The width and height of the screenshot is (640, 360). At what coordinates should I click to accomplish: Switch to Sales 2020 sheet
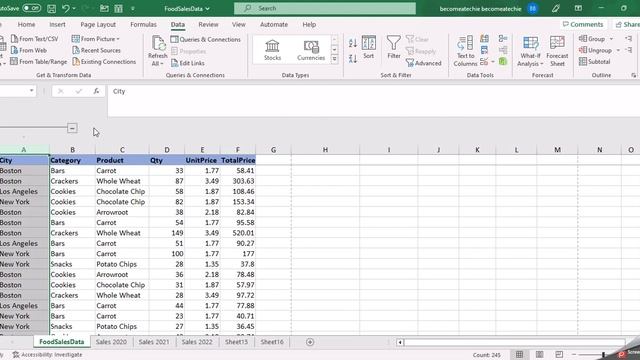point(111,342)
